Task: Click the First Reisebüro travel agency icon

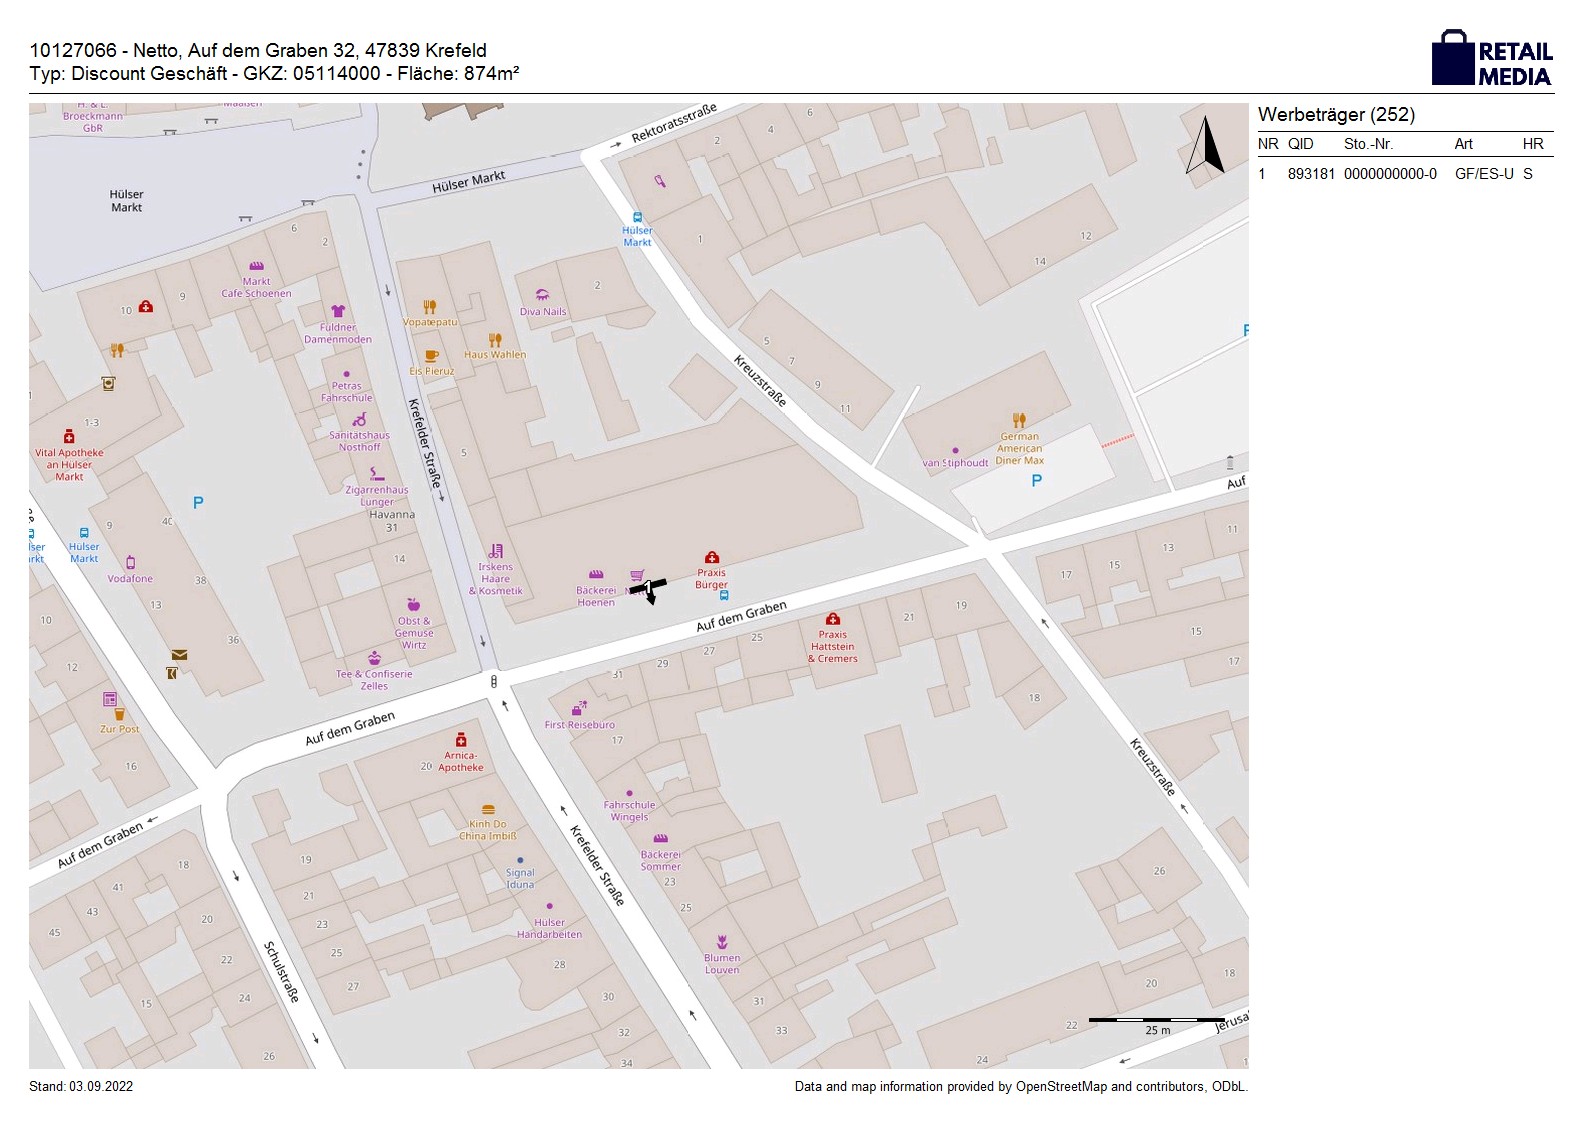Action: click(x=579, y=708)
